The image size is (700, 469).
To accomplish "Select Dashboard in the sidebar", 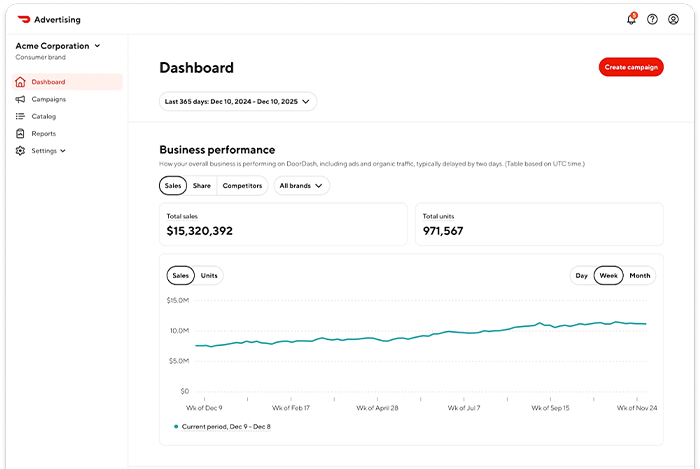I will pos(67,82).
